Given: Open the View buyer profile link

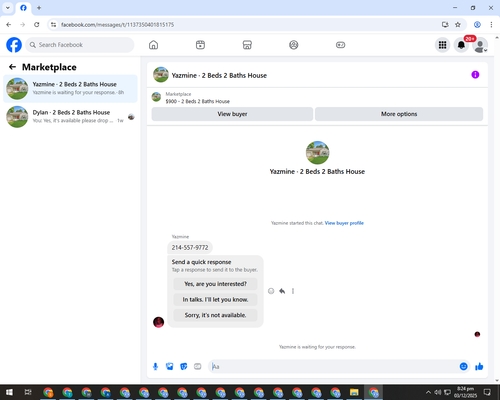Looking at the screenshot, I should [344, 223].
